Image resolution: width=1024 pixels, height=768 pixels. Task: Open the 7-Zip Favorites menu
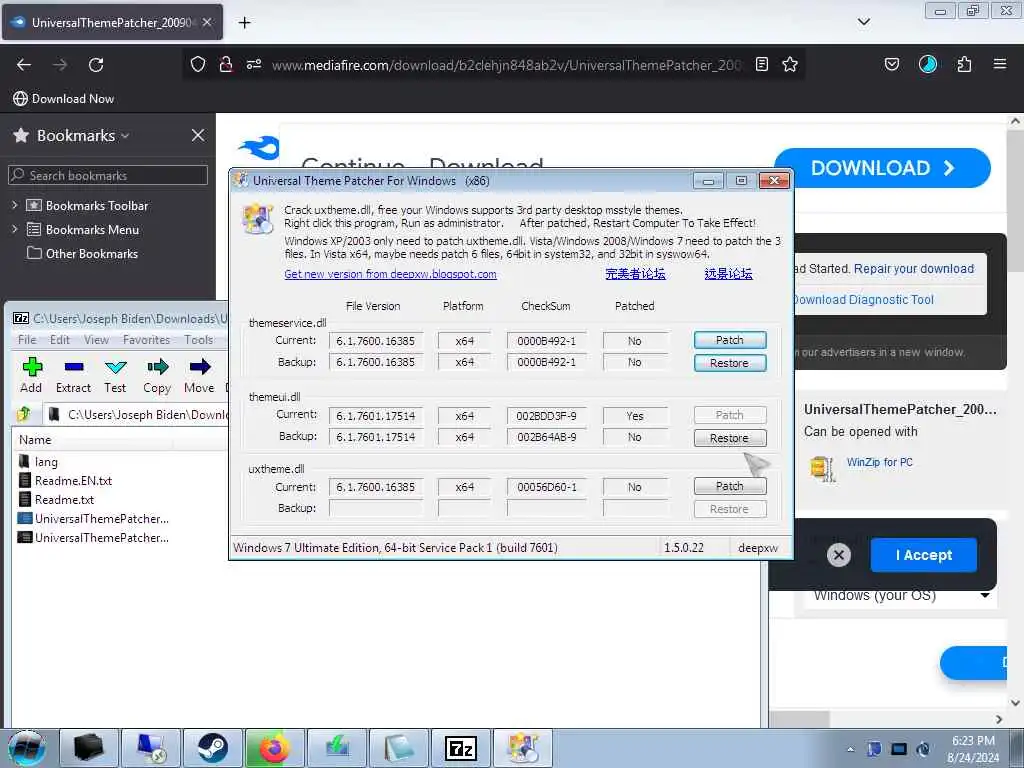coord(146,340)
